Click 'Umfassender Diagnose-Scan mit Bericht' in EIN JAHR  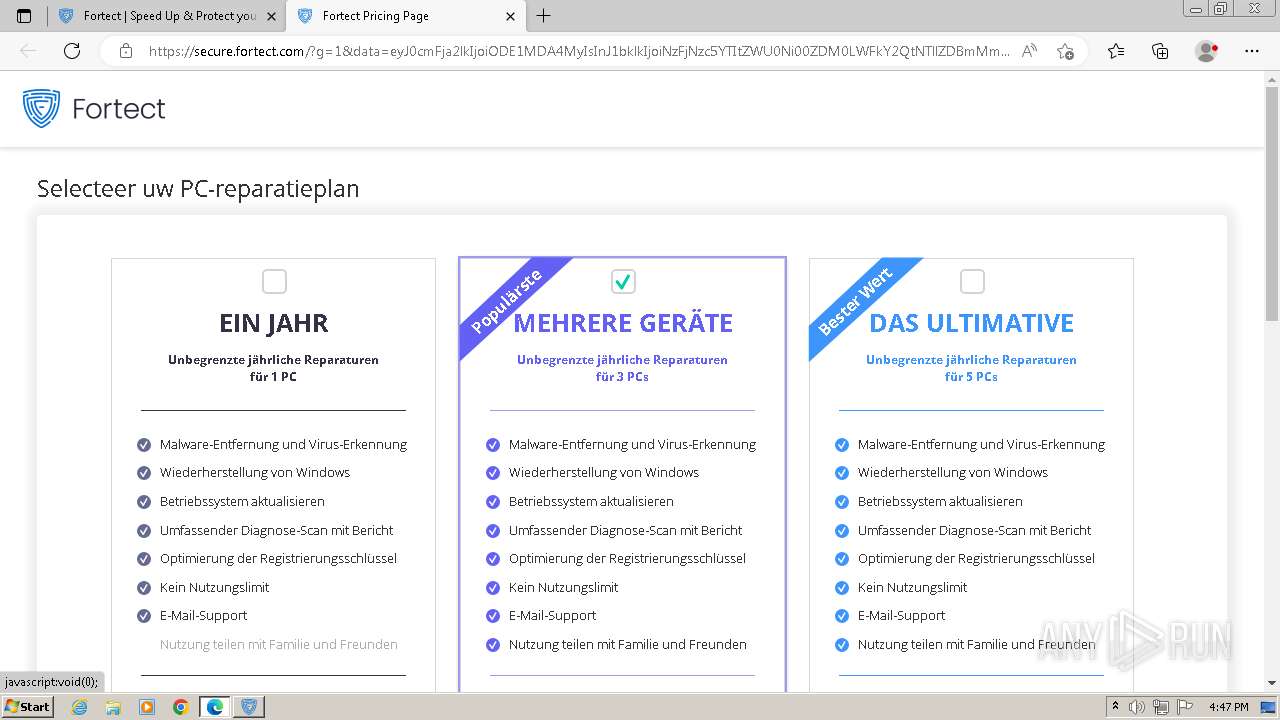pyautogui.click(x=276, y=530)
